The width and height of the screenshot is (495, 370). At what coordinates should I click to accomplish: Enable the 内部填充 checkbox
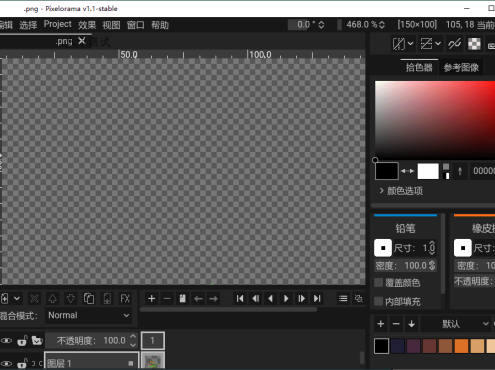pyautogui.click(x=379, y=301)
